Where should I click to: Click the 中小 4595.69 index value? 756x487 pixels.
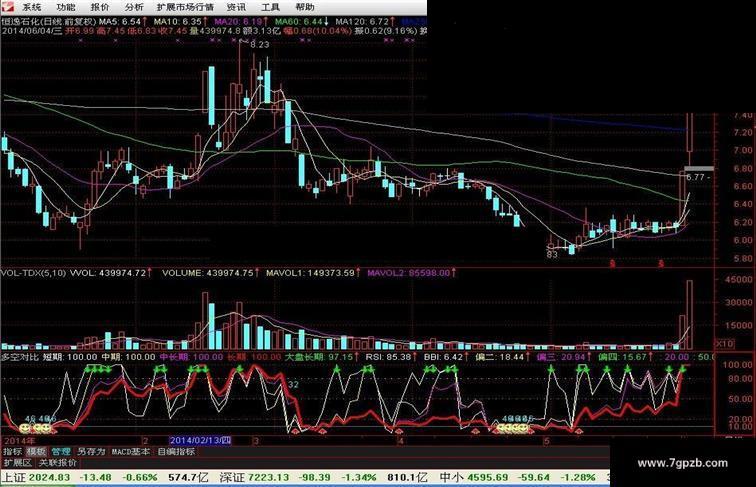coord(473,478)
